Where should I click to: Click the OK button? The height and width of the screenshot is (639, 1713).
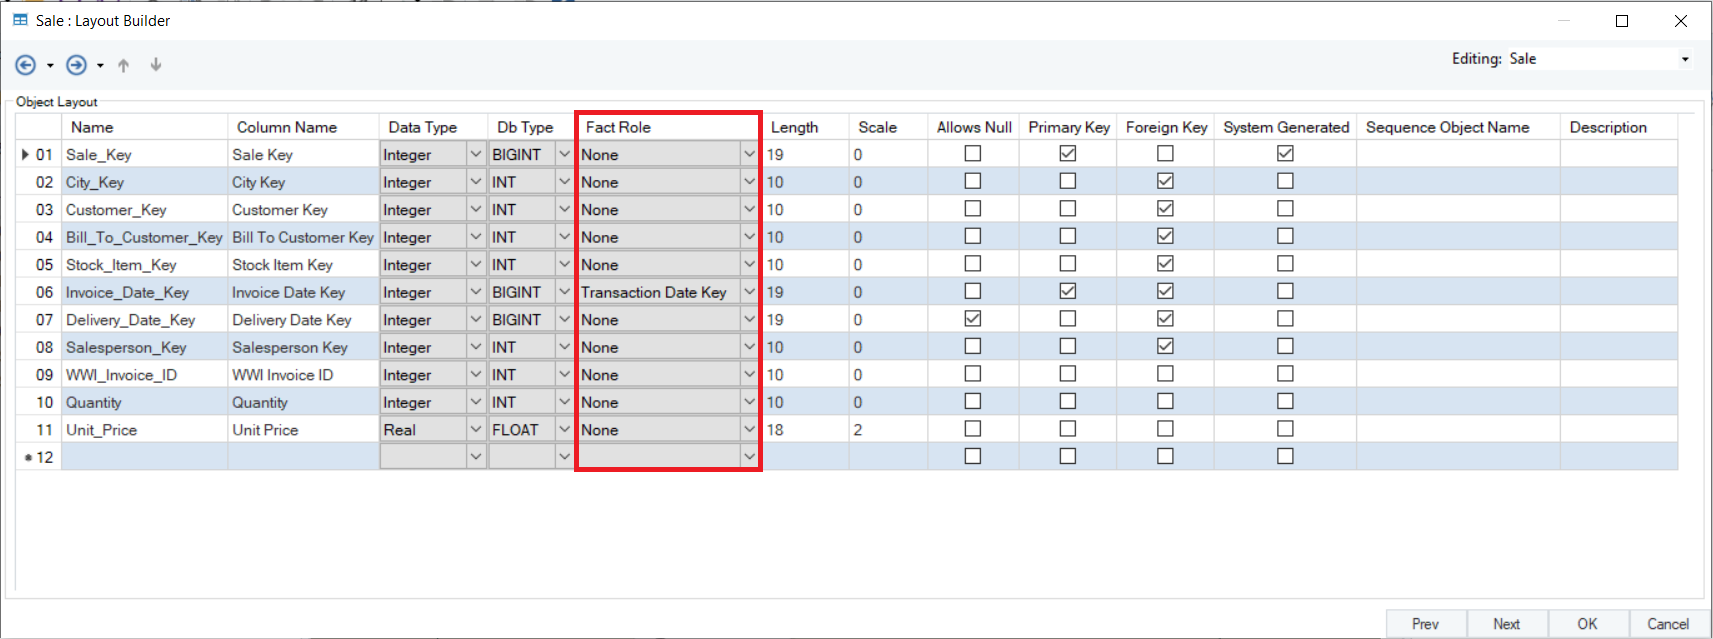tap(1587, 624)
